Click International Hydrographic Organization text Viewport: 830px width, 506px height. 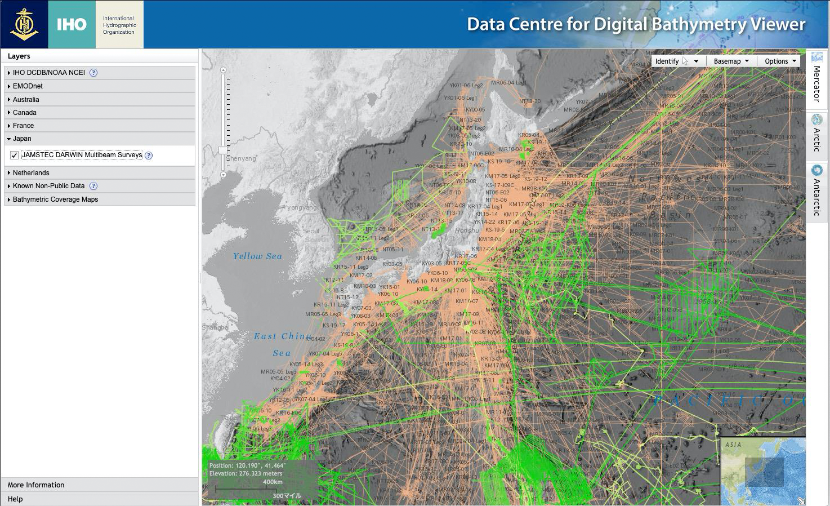(x=120, y=25)
